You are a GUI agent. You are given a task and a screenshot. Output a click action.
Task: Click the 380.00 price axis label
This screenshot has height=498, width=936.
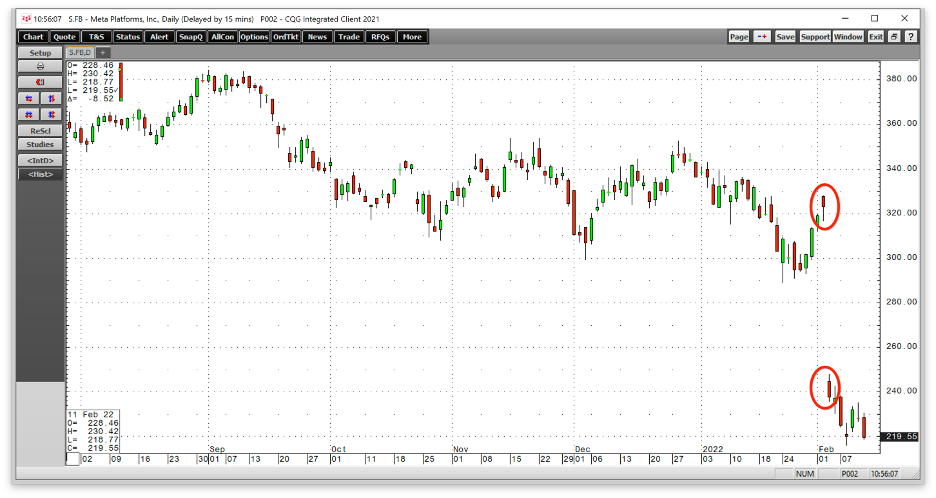(901, 78)
